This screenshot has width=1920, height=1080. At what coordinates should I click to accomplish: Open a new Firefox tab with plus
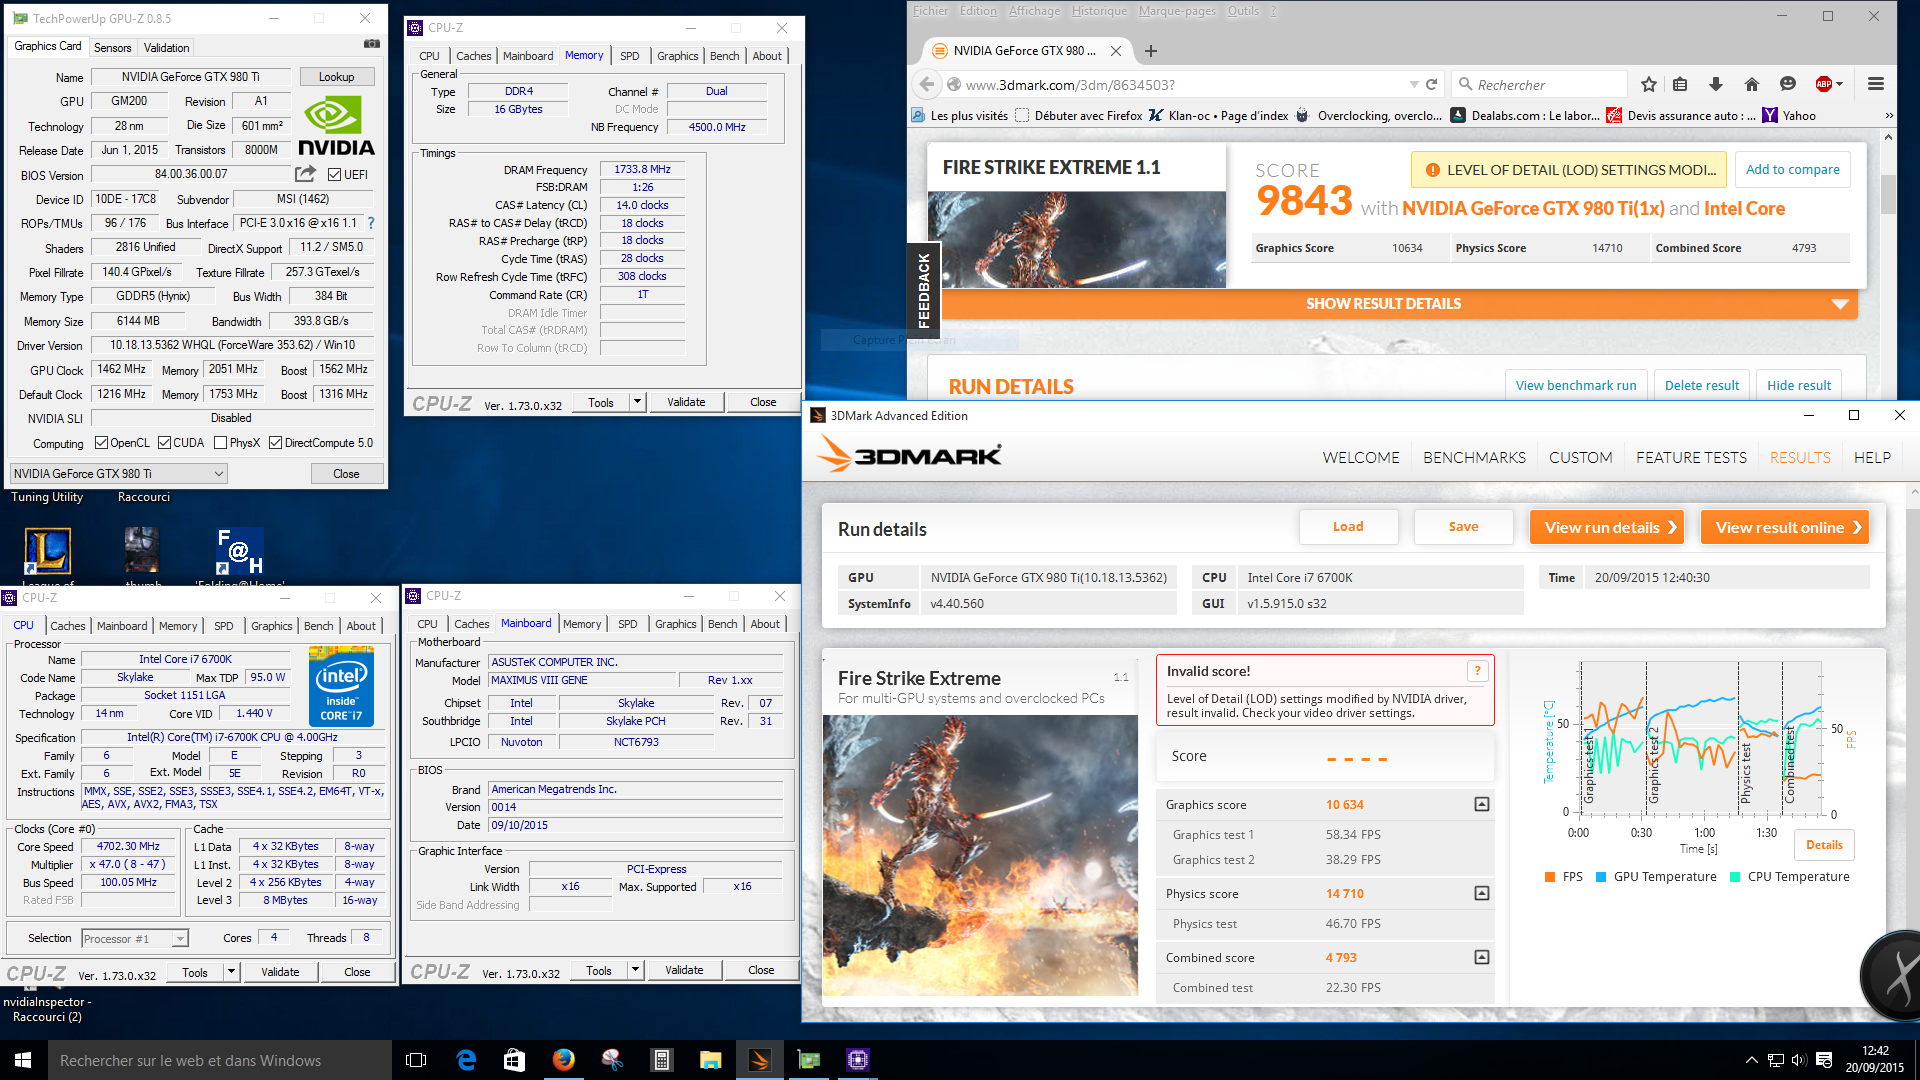tap(1151, 51)
